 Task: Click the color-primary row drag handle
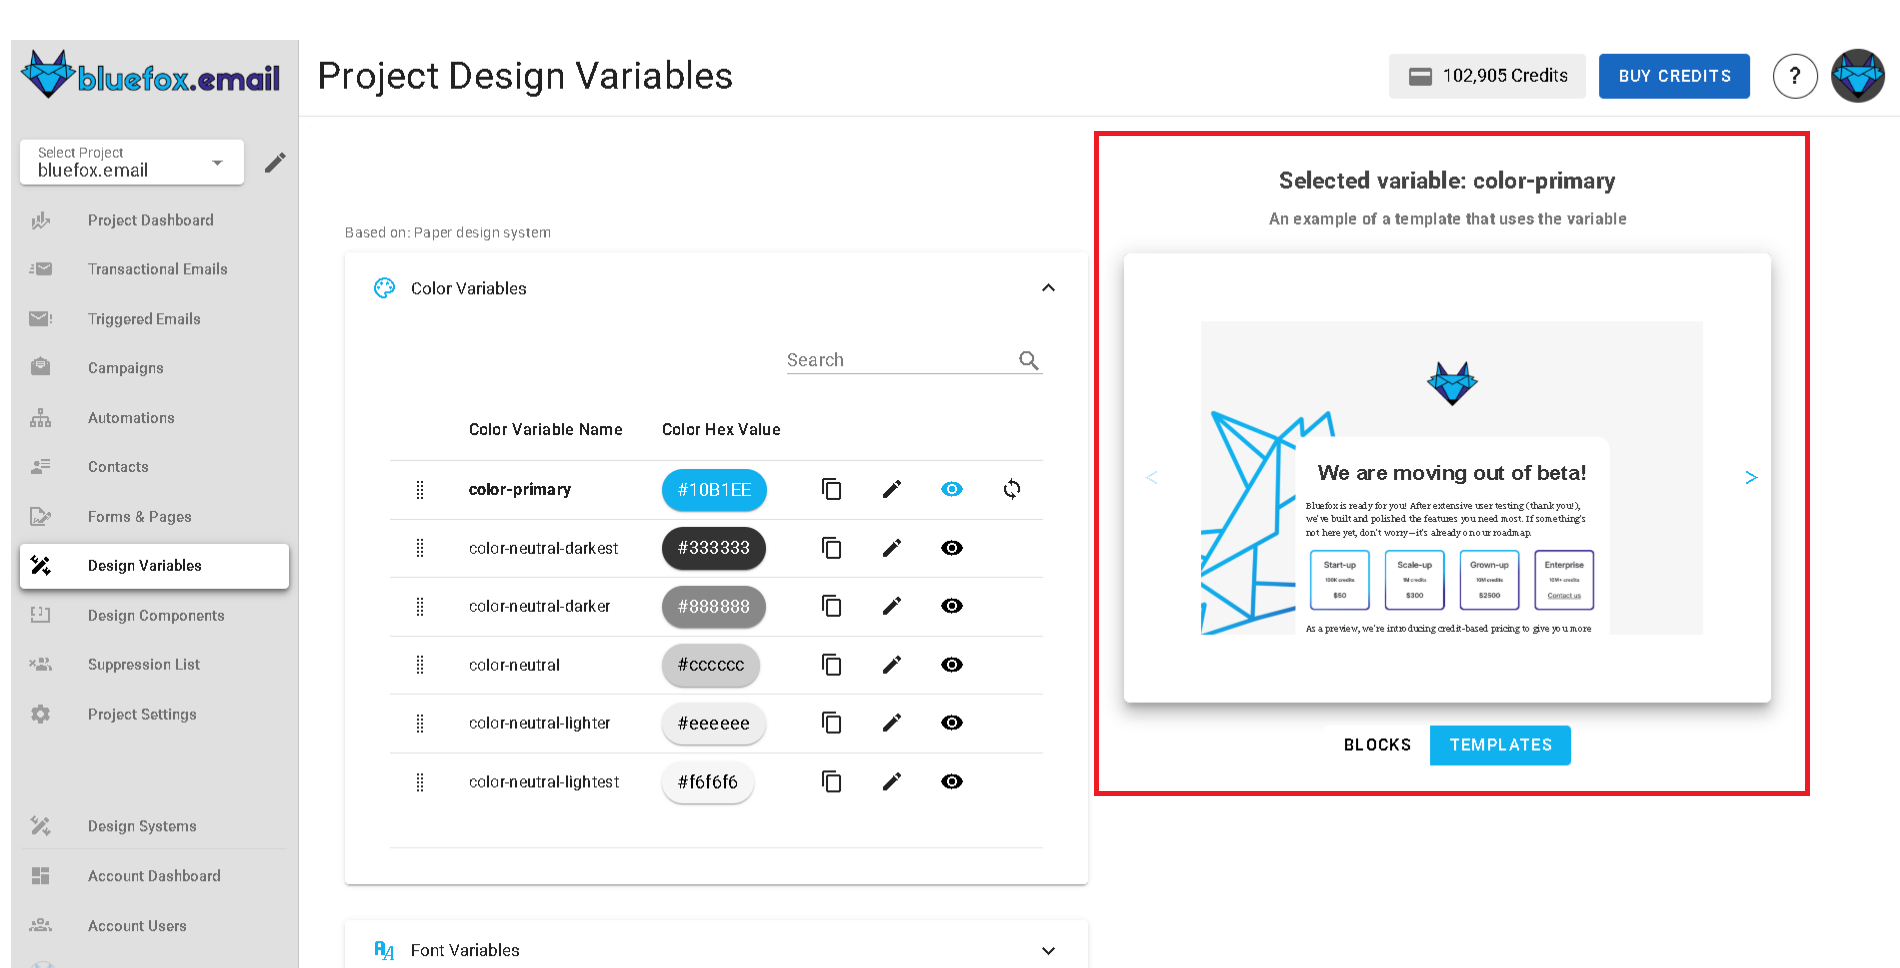tap(420, 489)
